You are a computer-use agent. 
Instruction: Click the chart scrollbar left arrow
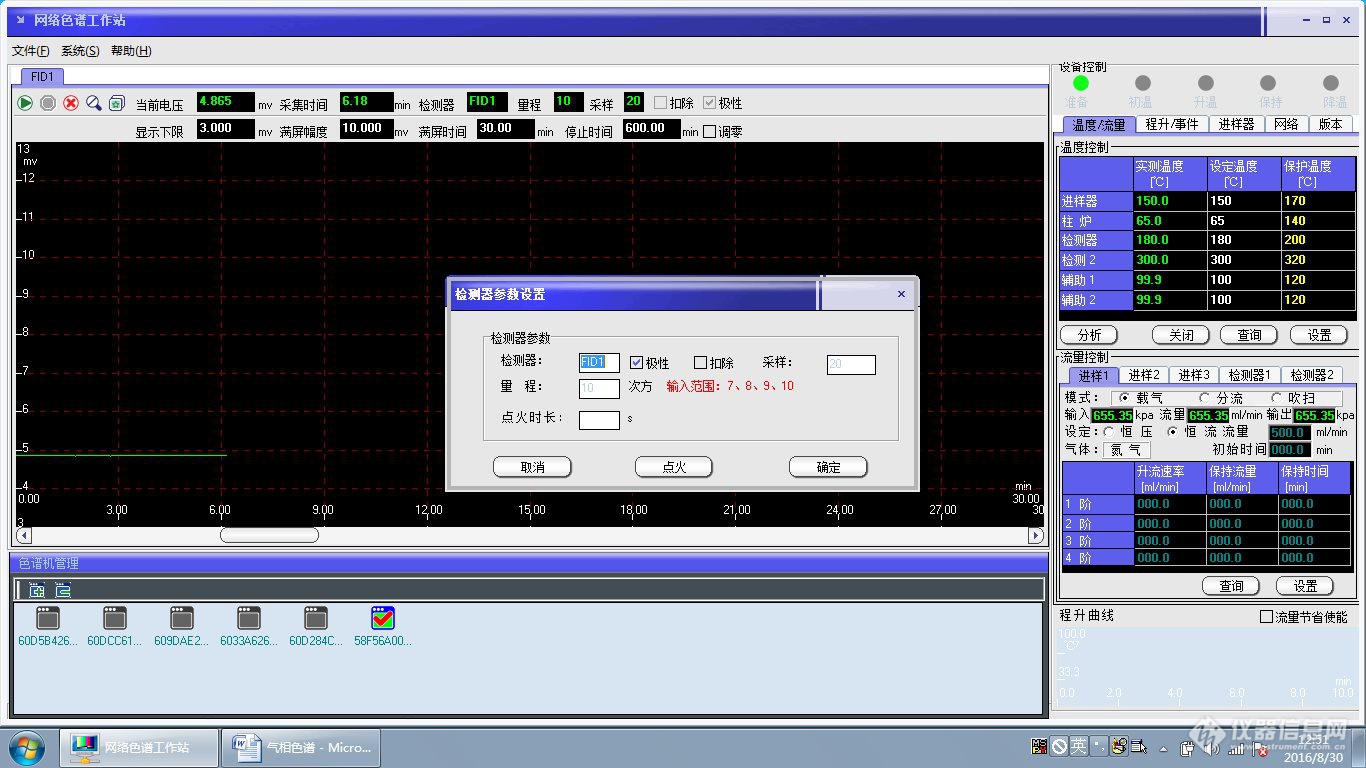(23, 536)
